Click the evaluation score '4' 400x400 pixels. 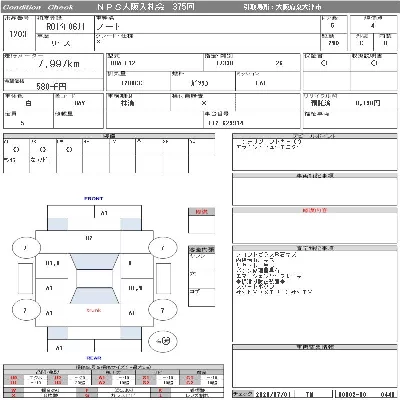[x=373, y=25]
